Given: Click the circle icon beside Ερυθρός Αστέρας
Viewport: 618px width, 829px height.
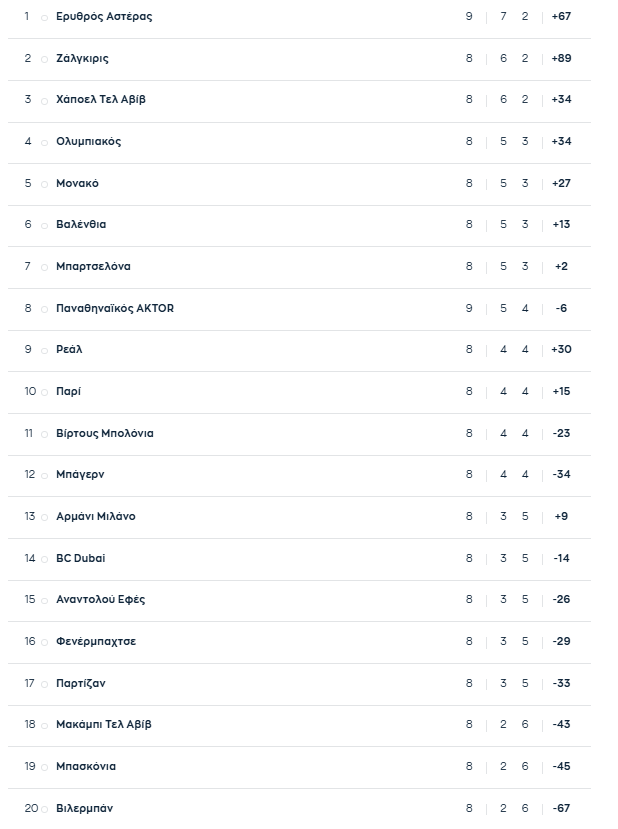Looking at the screenshot, I should [44, 18].
